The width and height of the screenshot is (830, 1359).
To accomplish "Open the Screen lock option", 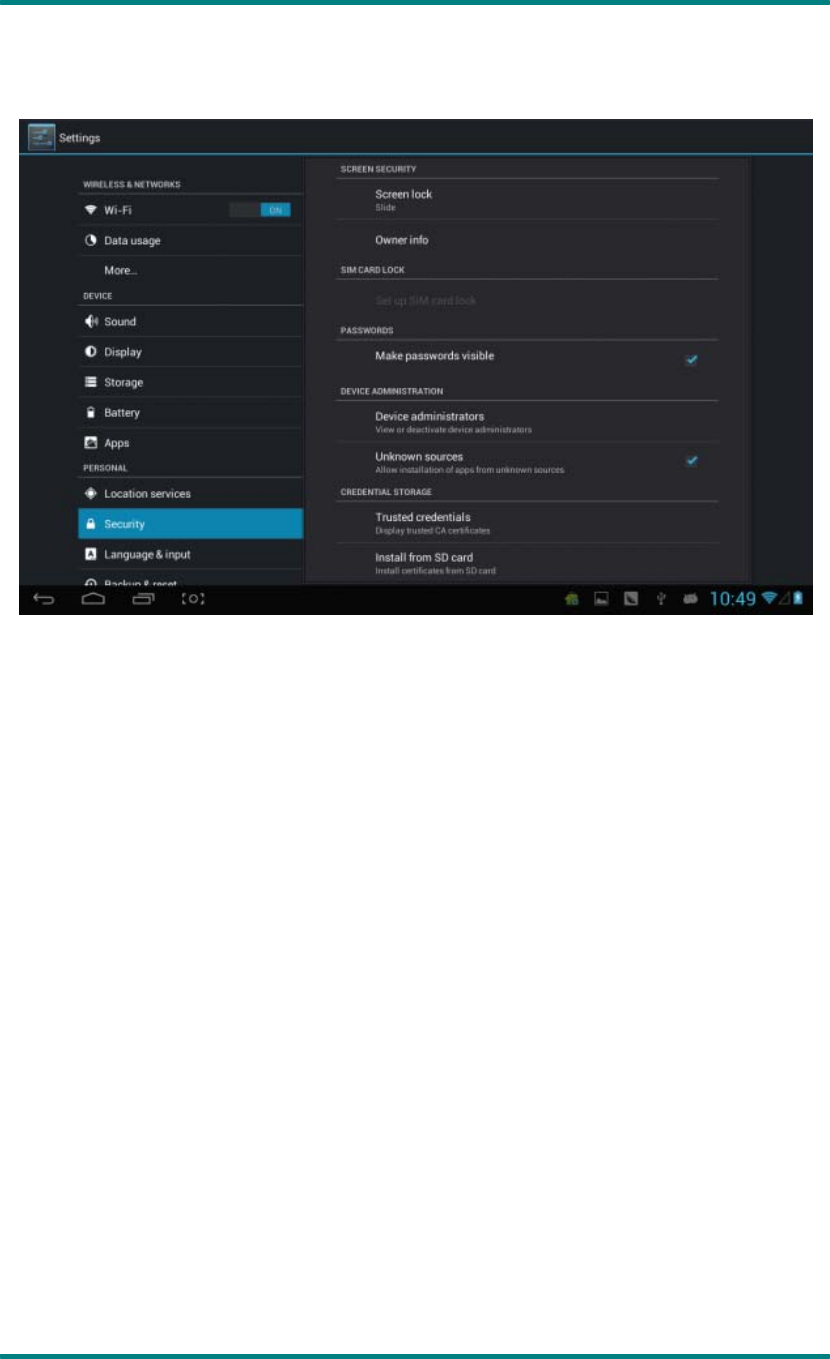I will pyautogui.click(x=528, y=199).
